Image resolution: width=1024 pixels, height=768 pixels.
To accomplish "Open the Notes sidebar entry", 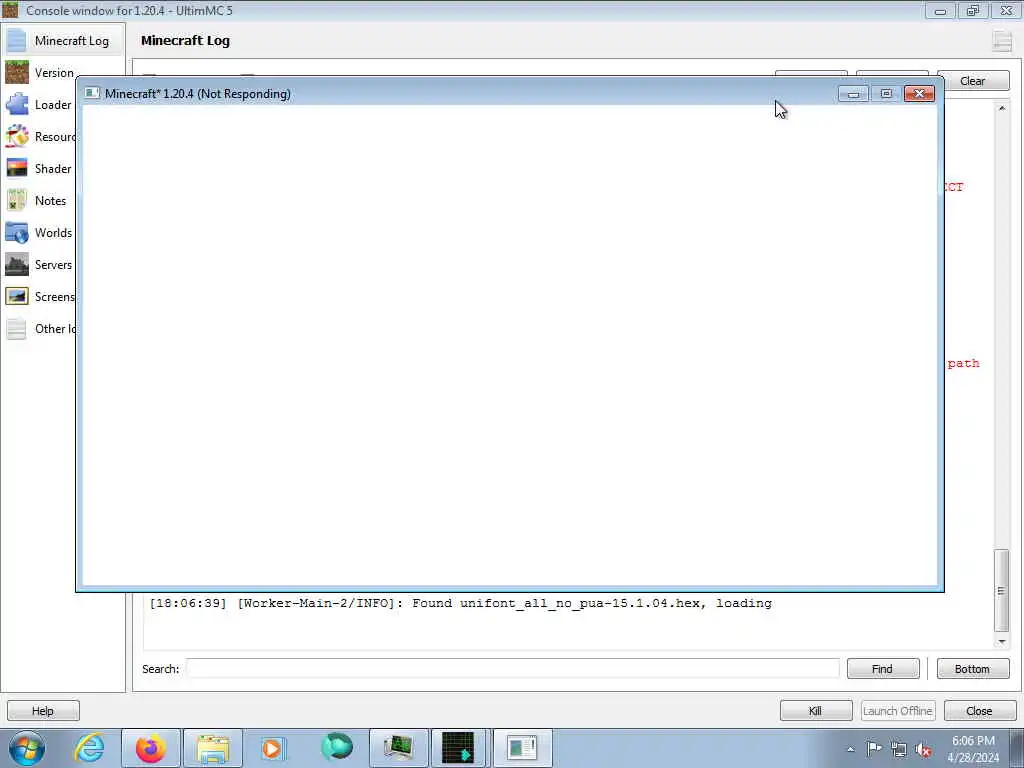I will [x=39, y=200].
